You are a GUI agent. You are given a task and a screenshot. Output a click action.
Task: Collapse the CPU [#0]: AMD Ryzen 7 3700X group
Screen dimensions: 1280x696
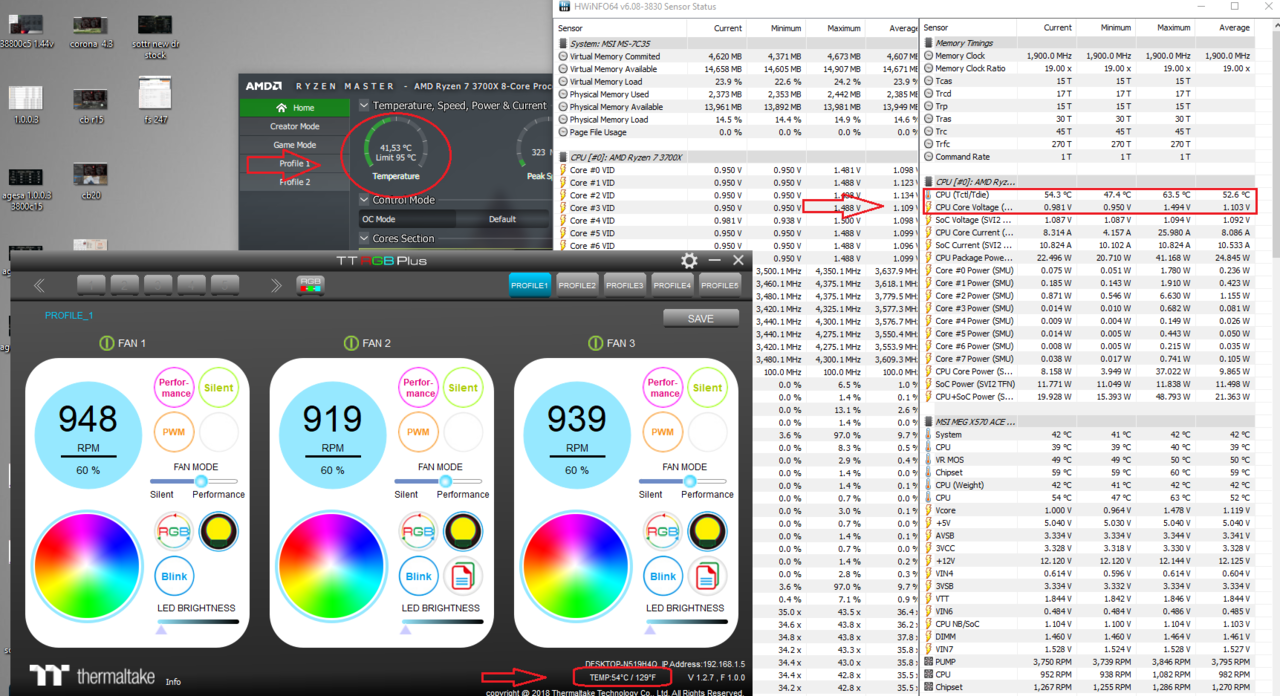(x=564, y=157)
